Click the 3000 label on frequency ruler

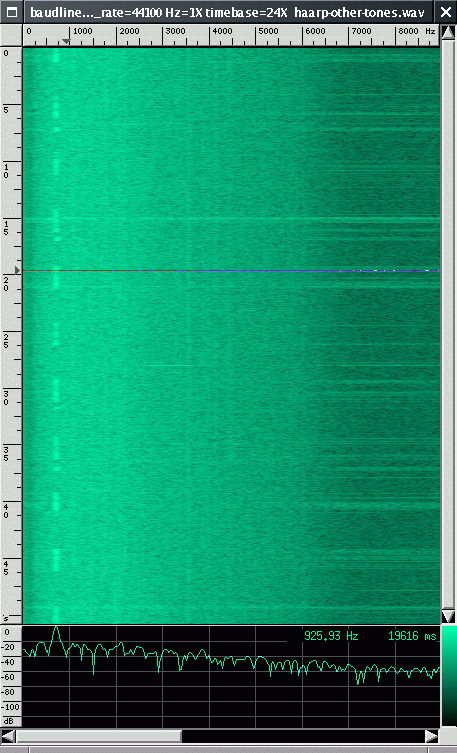[x=176, y=31]
